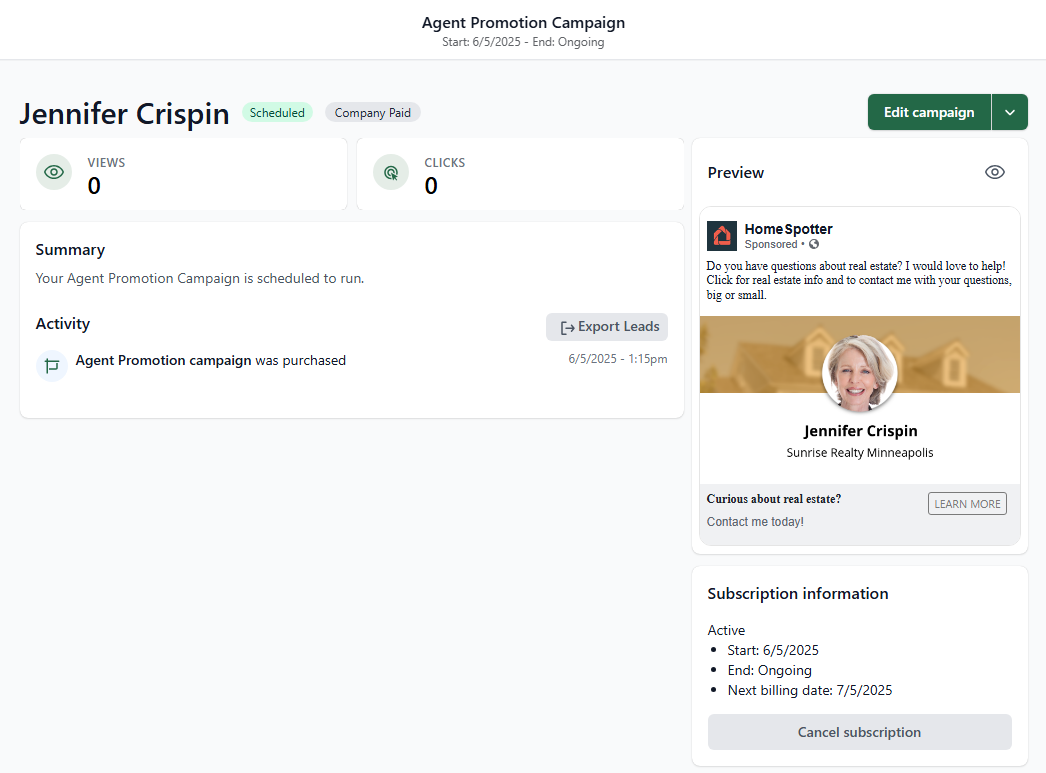This screenshot has width=1046, height=773.
Task: Click the export arrow icon in Export Leads
Action: click(x=567, y=327)
